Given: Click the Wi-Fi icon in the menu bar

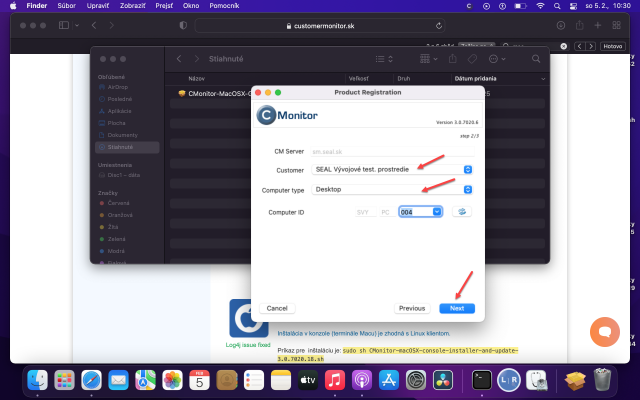Looking at the screenshot, I should [x=540, y=6].
